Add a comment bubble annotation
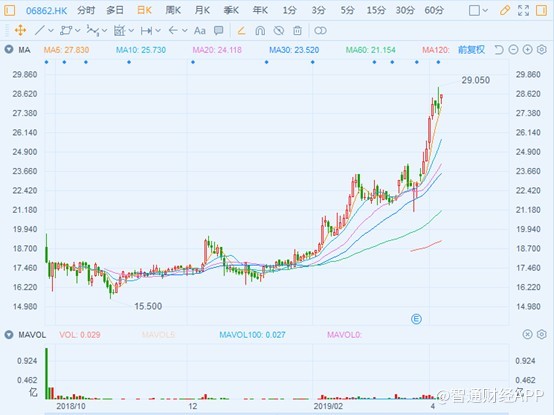This screenshot has height=415, width=554. [x=219, y=31]
